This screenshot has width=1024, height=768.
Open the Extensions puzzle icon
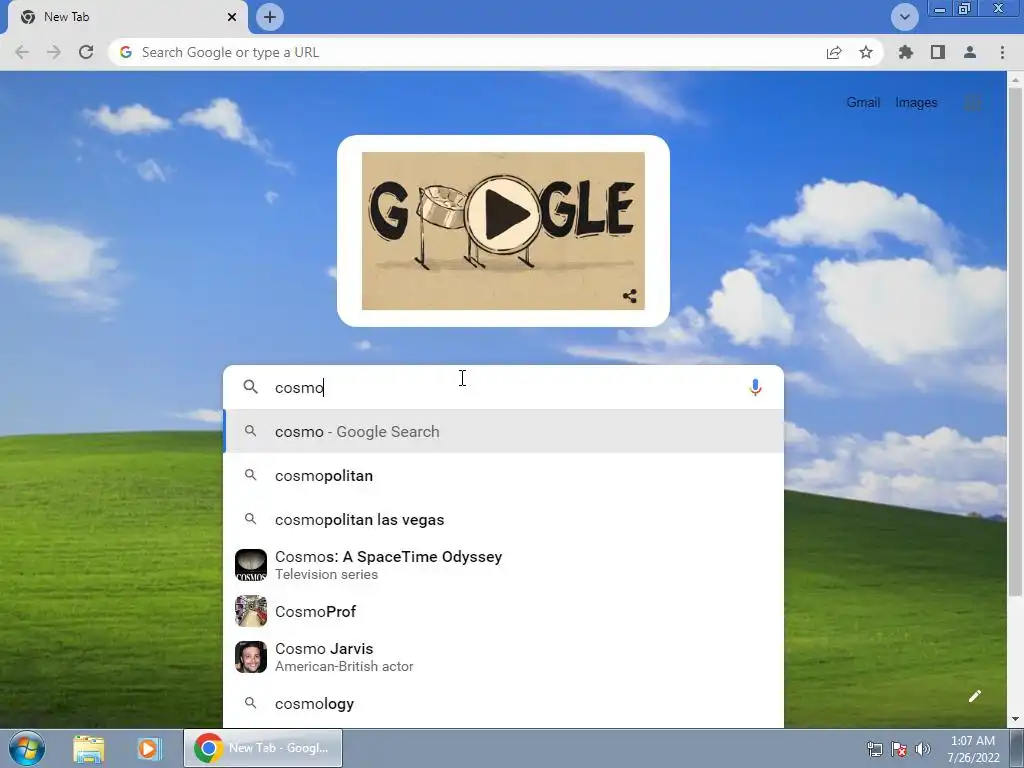pos(906,52)
